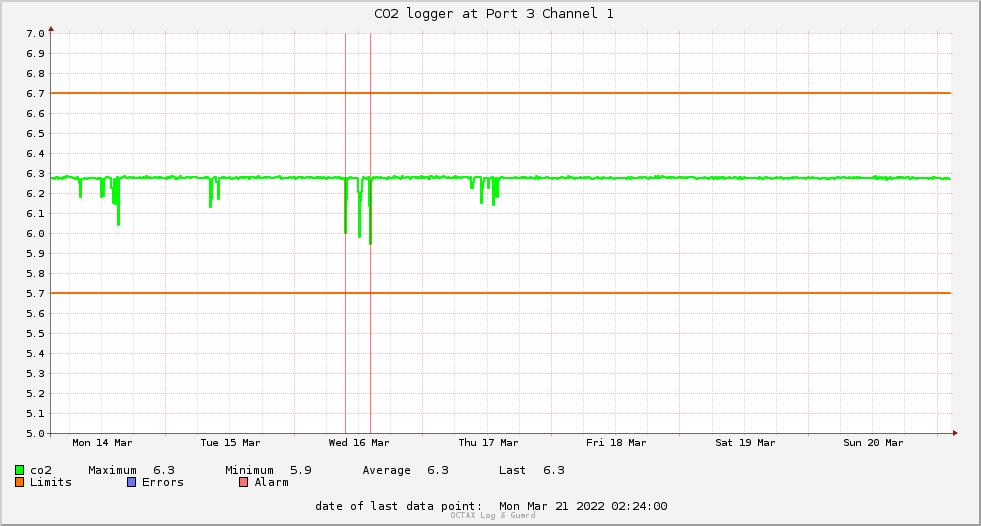This screenshot has height=526, width=981.
Task: Click the 'Mon 14 Mar' axis label
Action: pos(102,443)
